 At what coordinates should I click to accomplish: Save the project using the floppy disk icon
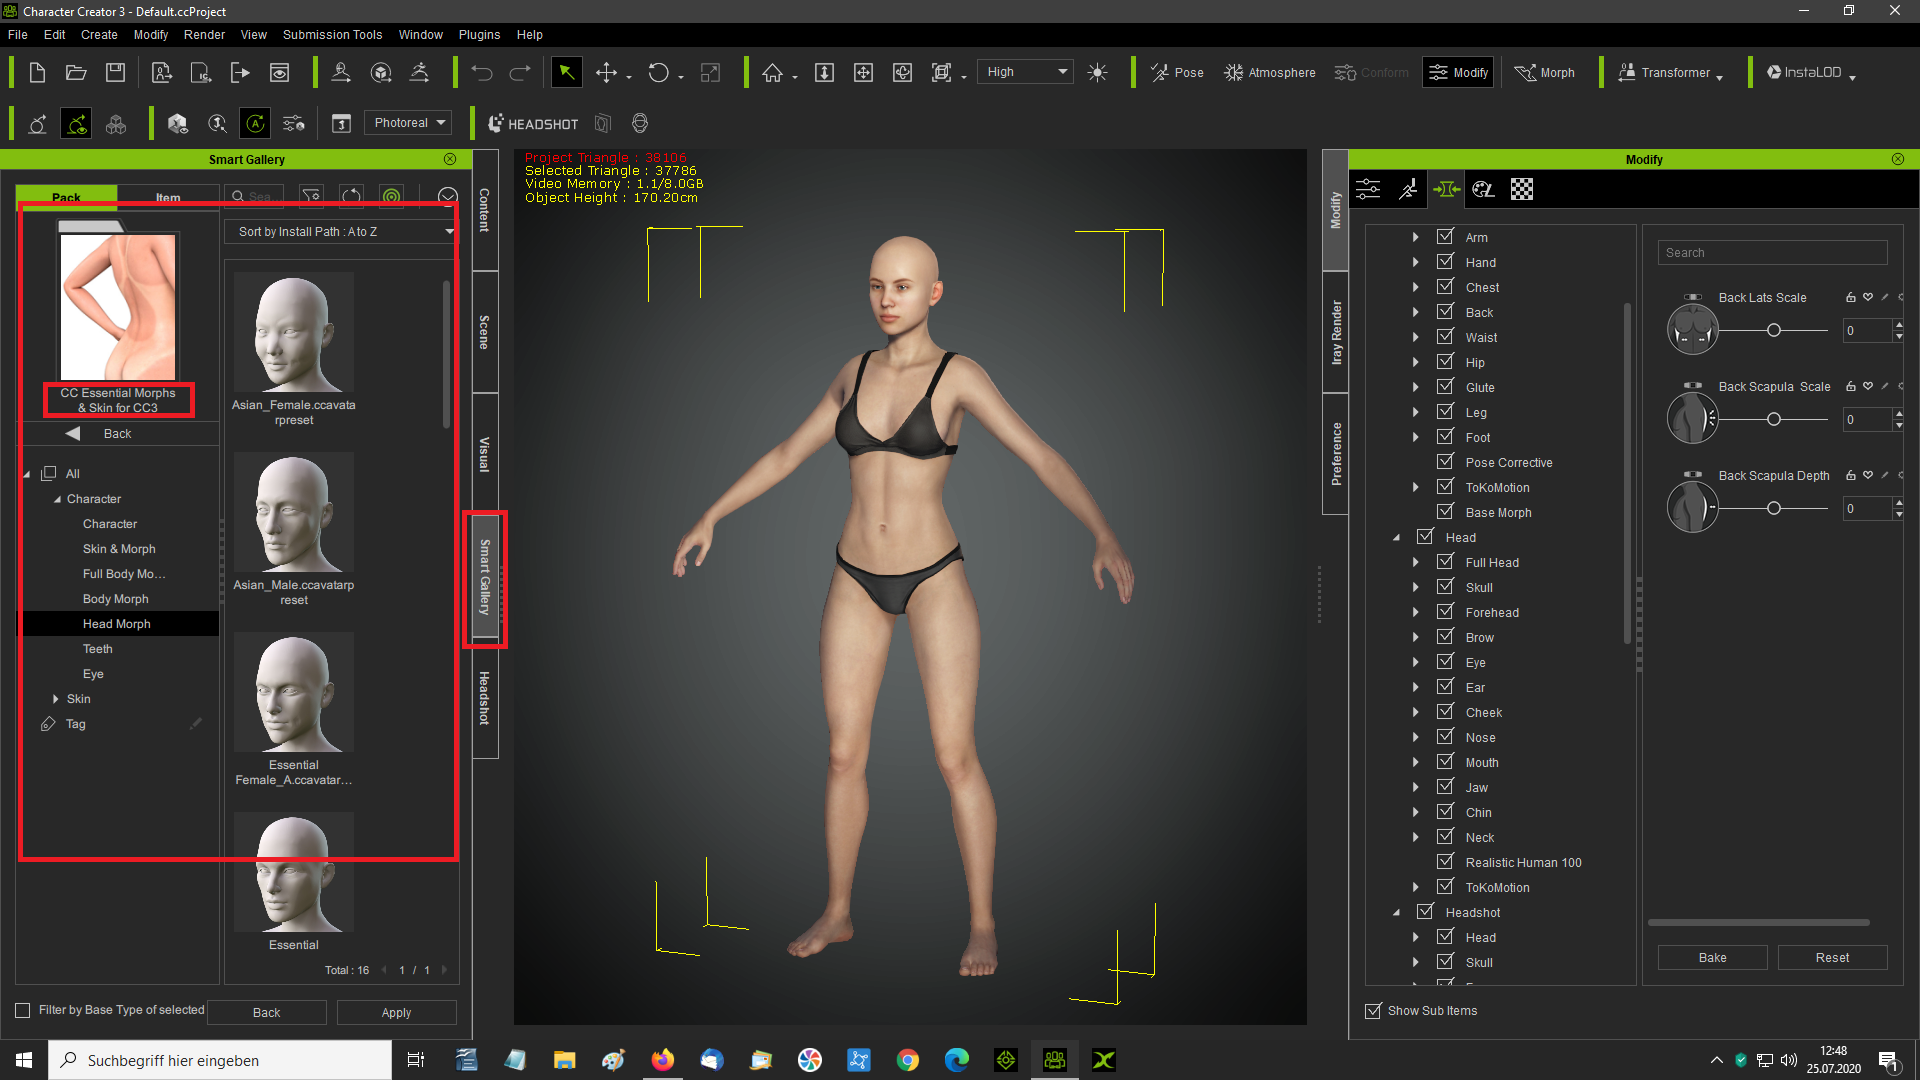[x=115, y=72]
